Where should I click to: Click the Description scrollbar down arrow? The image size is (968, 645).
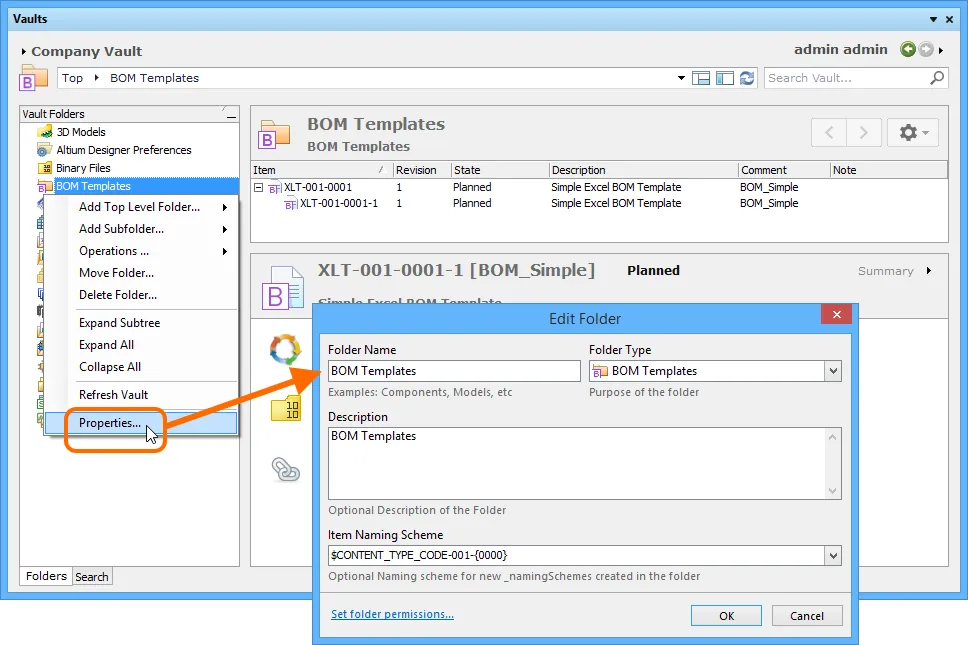pyautogui.click(x=832, y=491)
